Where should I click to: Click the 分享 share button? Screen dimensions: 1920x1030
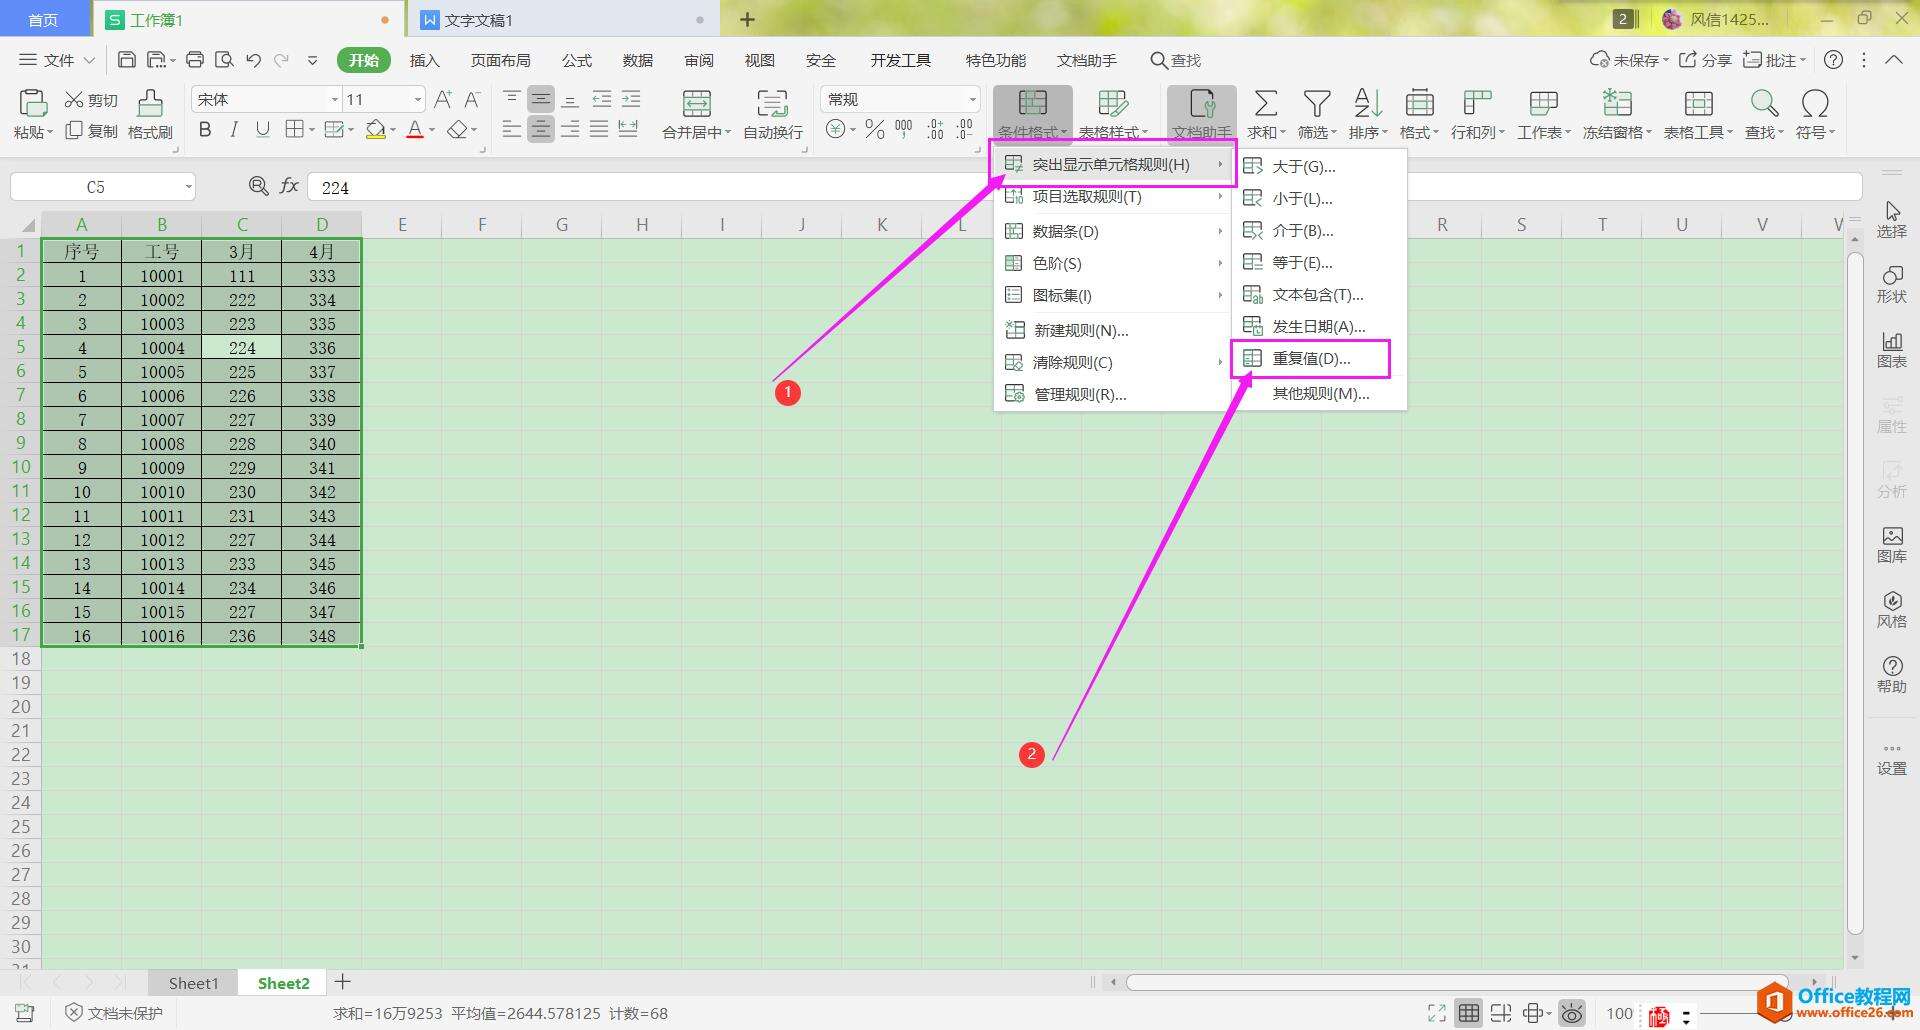point(1705,60)
